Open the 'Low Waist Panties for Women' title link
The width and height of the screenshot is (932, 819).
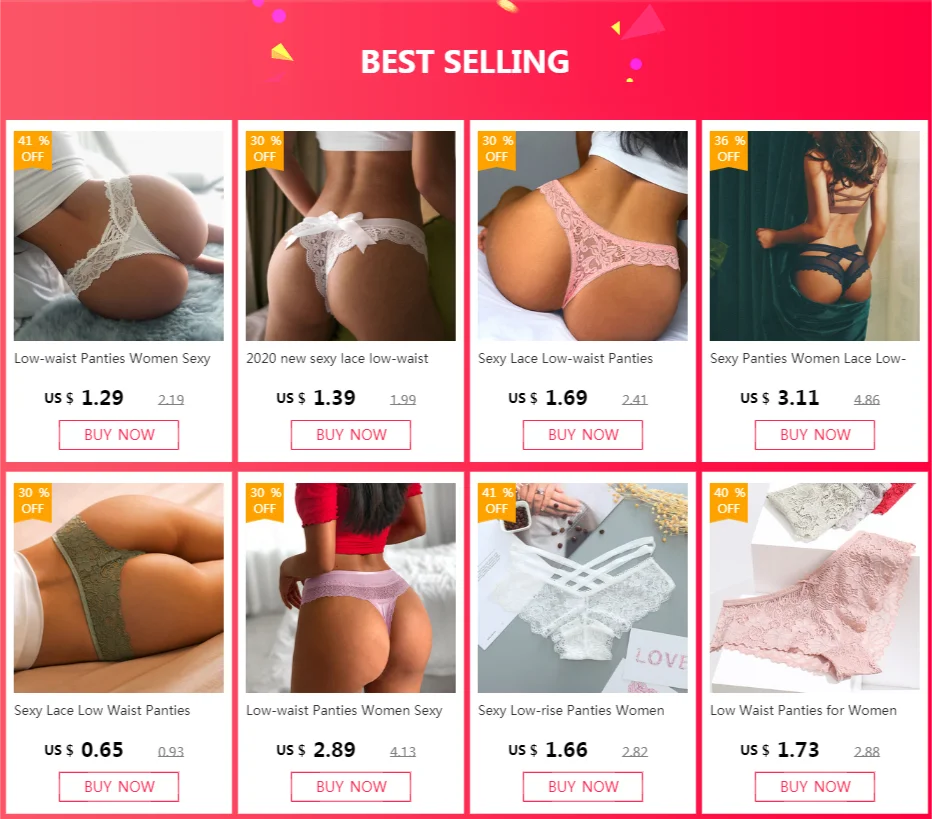click(803, 710)
